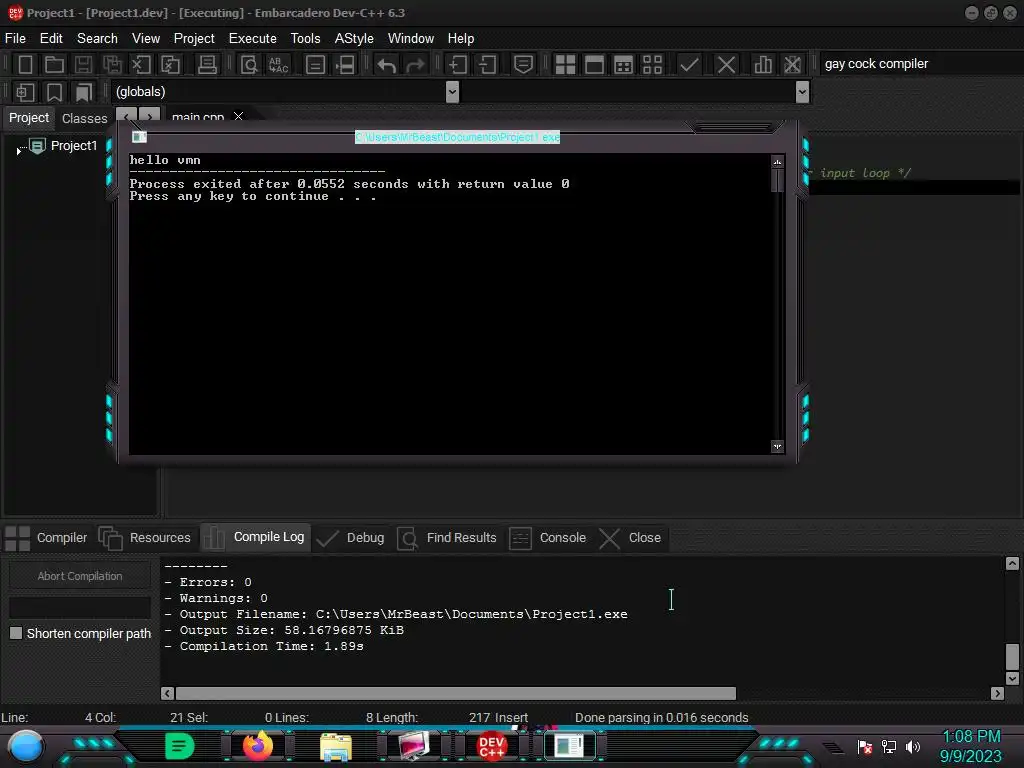Select Project1 in the project tree
The image size is (1024, 768).
[x=73, y=146]
